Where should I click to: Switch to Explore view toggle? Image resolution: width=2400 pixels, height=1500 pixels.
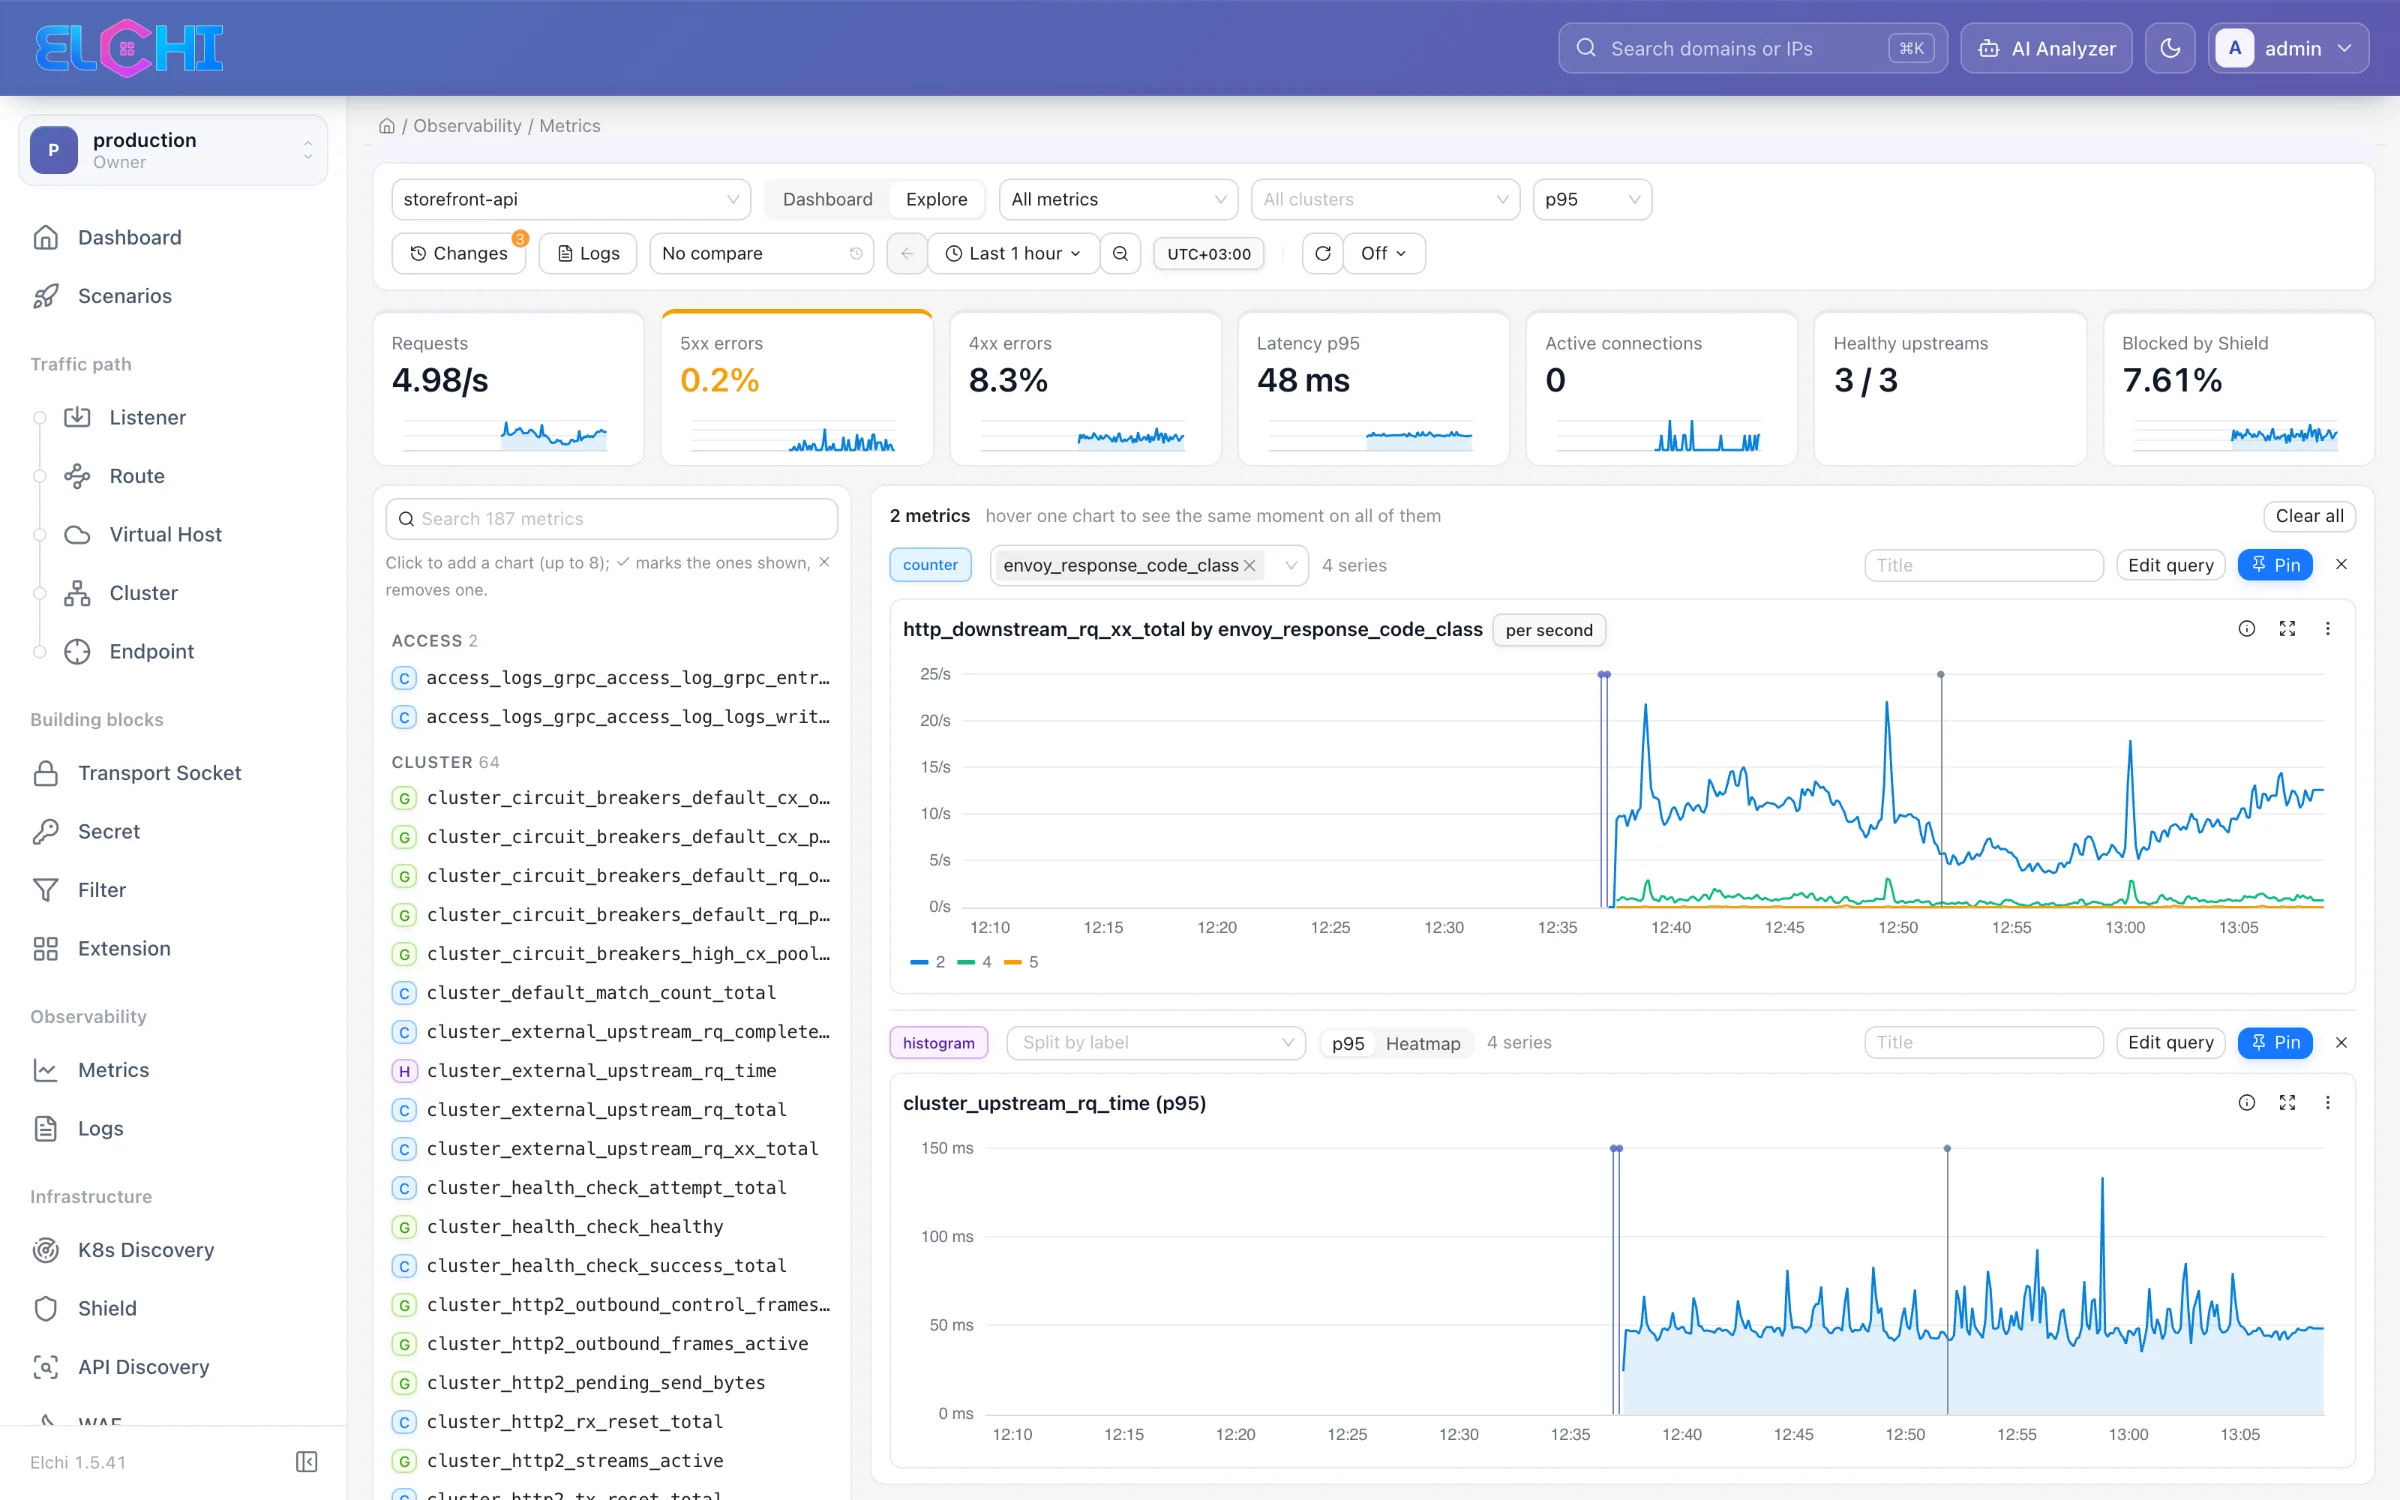936,199
